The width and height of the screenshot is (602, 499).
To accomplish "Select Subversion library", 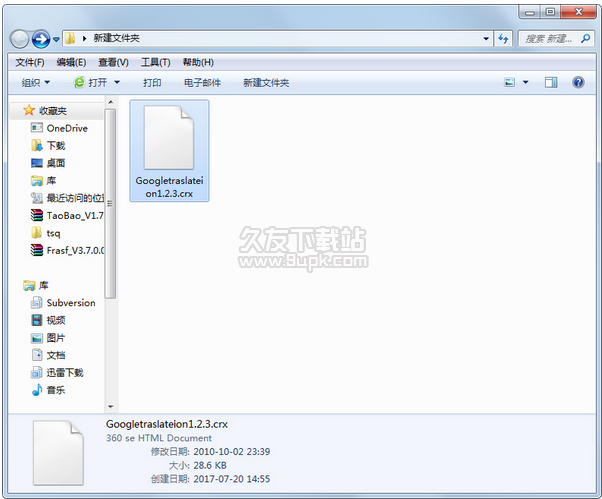I will [71, 303].
